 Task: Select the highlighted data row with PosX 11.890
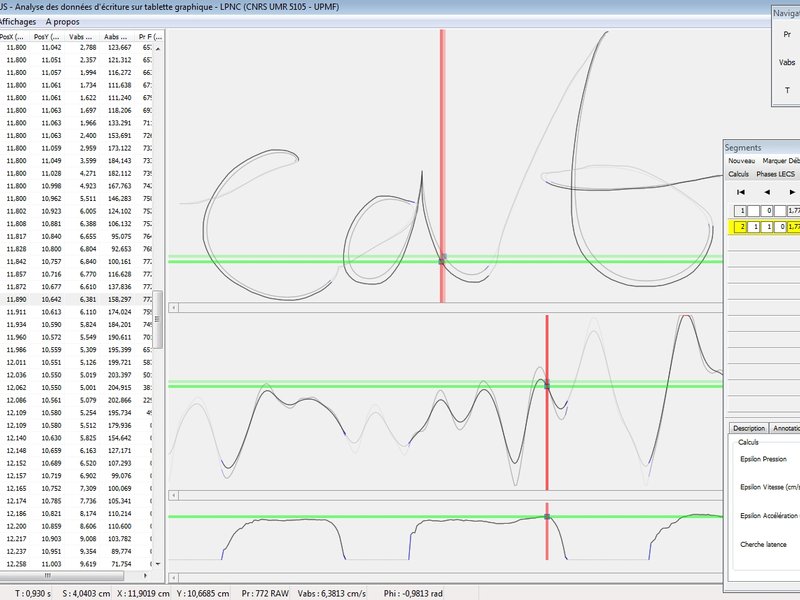[x=80, y=298]
